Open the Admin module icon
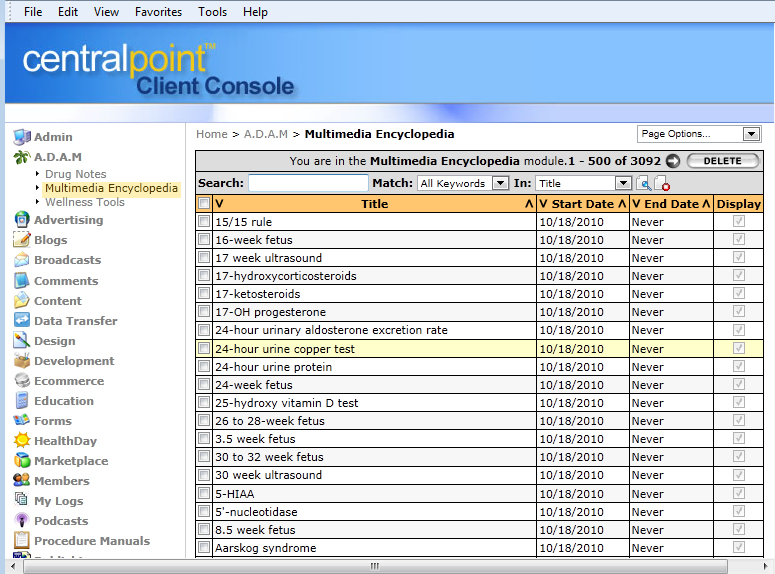775x574 pixels. point(22,137)
